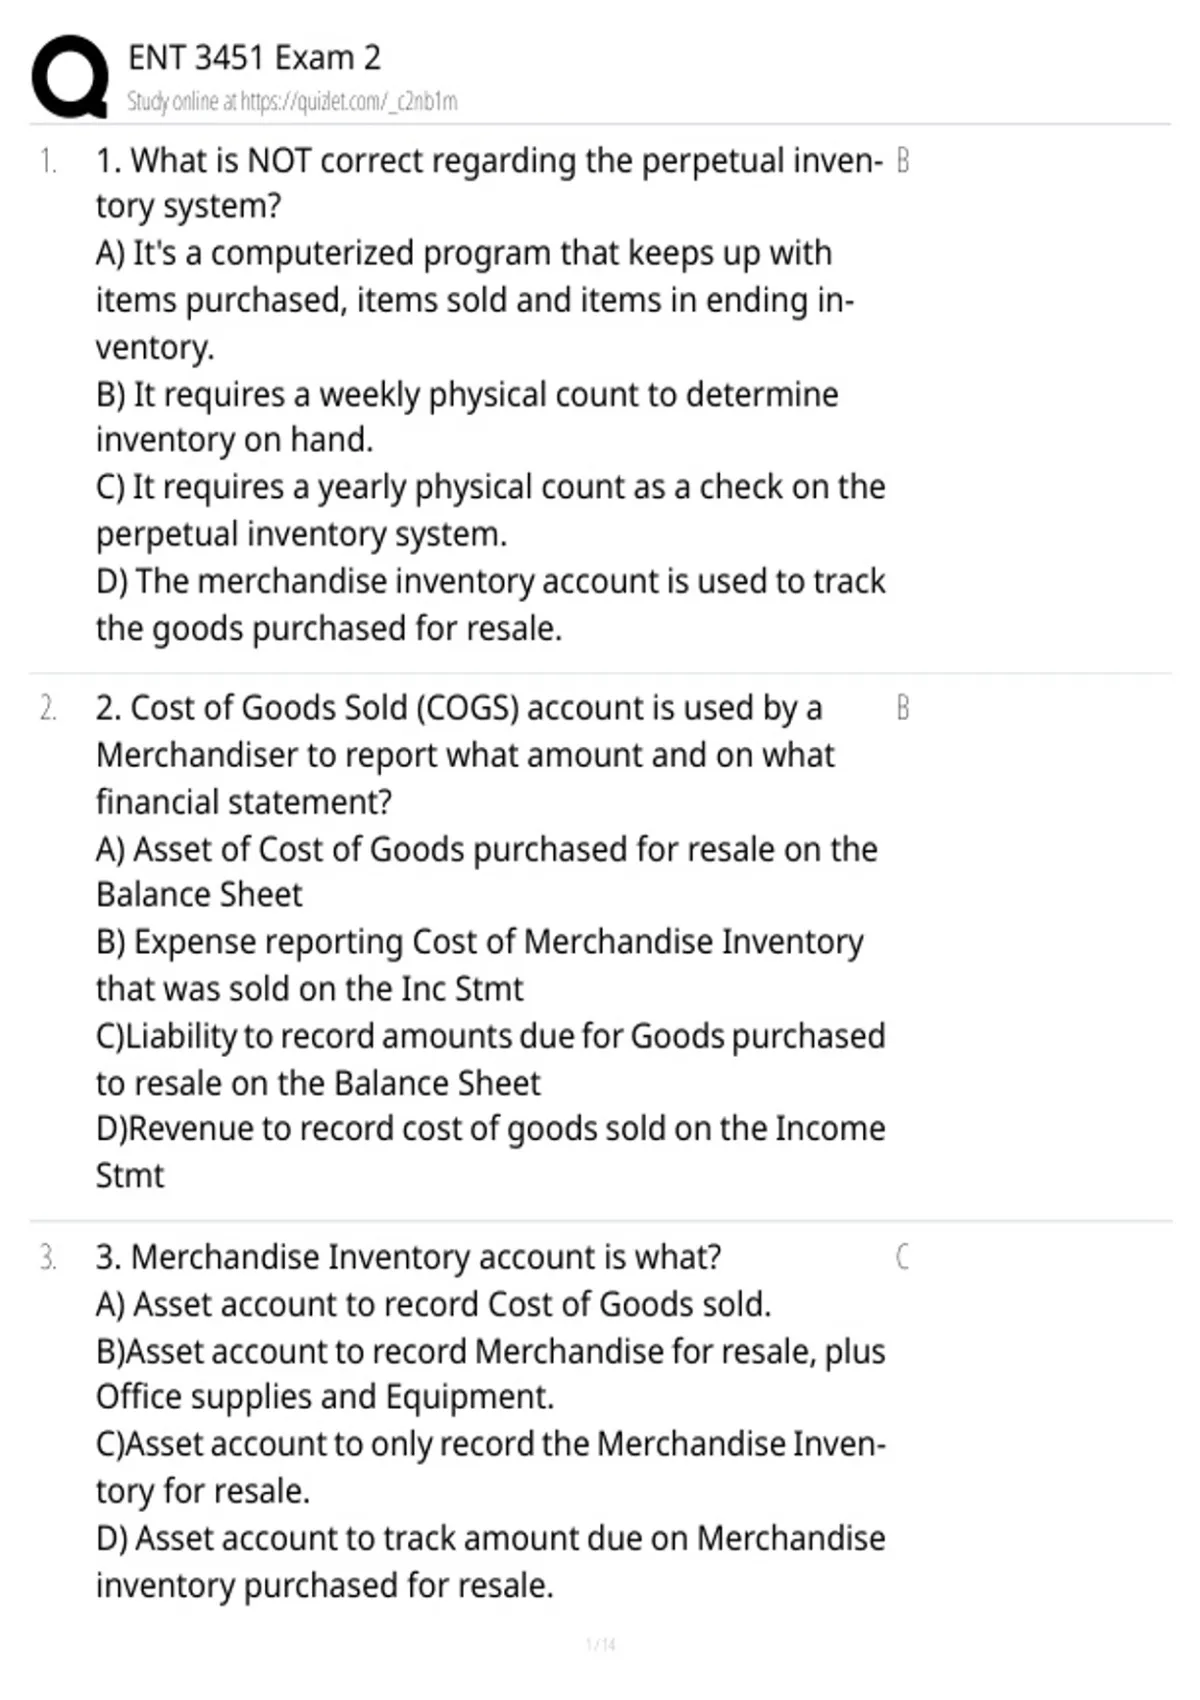This screenshot has height=1700, width=1200.
Task: Click answer letter B beside question 2
Action: [902, 708]
